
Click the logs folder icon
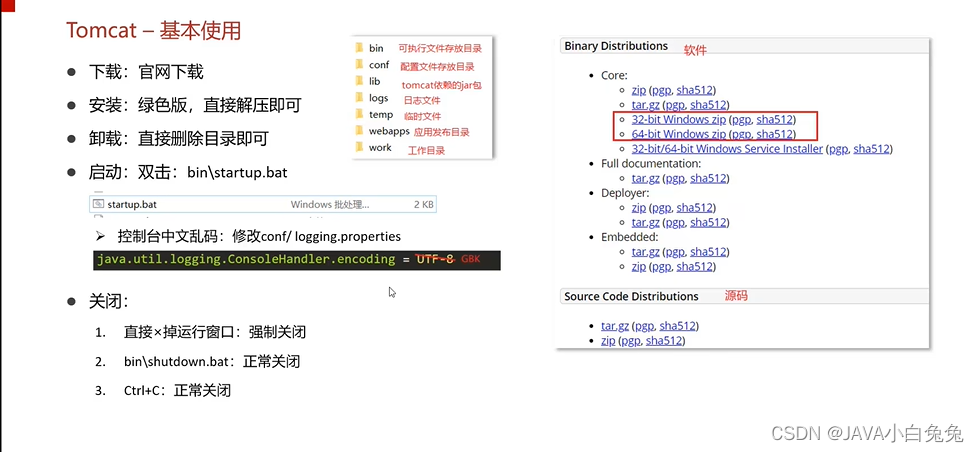pos(359,97)
